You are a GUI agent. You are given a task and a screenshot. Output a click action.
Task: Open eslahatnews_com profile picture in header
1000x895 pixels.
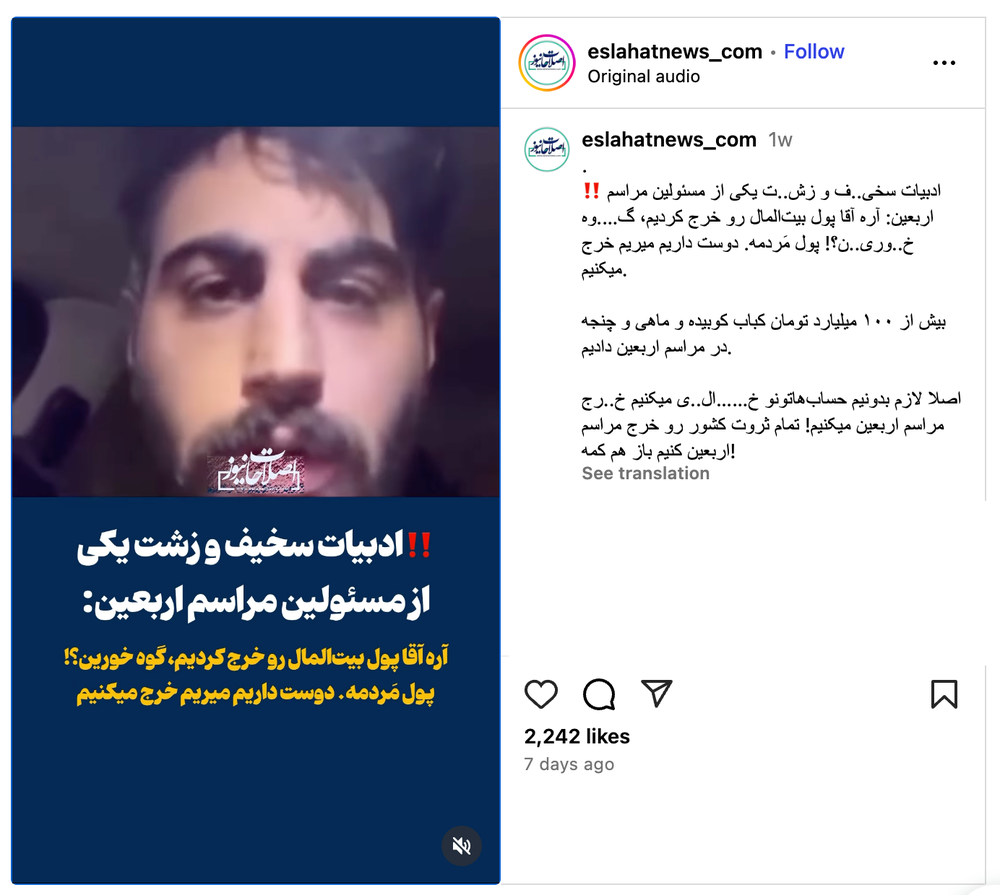[547, 63]
